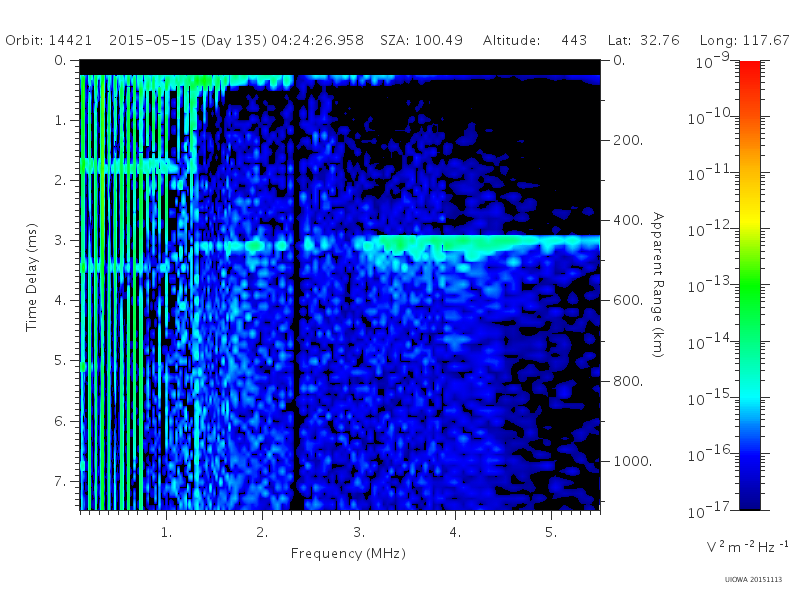Click the '2.' tick on time delay axis
The height and width of the screenshot is (600, 800).
pos(61,181)
